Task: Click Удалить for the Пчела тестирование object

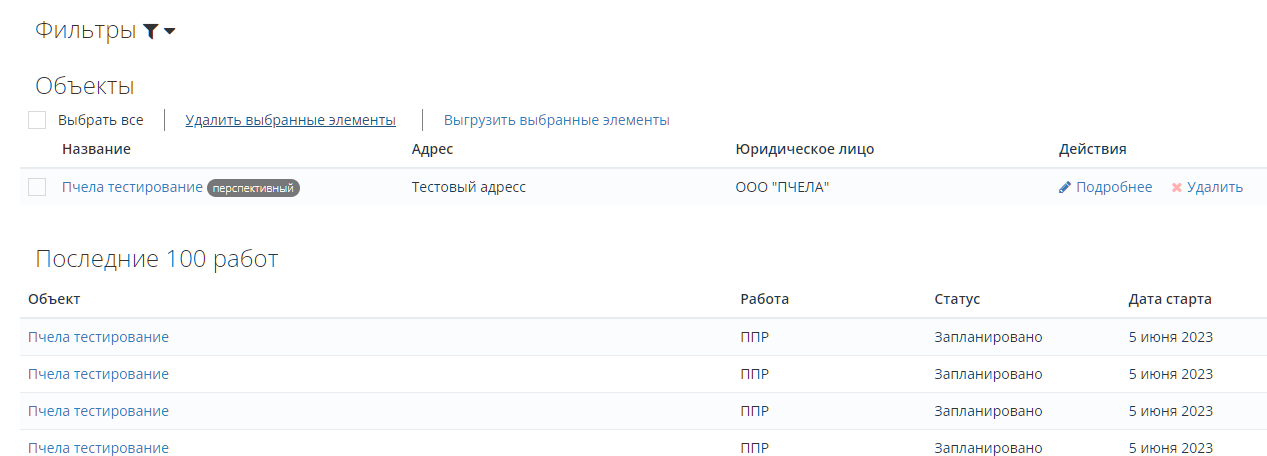Action: (1215, 187)
